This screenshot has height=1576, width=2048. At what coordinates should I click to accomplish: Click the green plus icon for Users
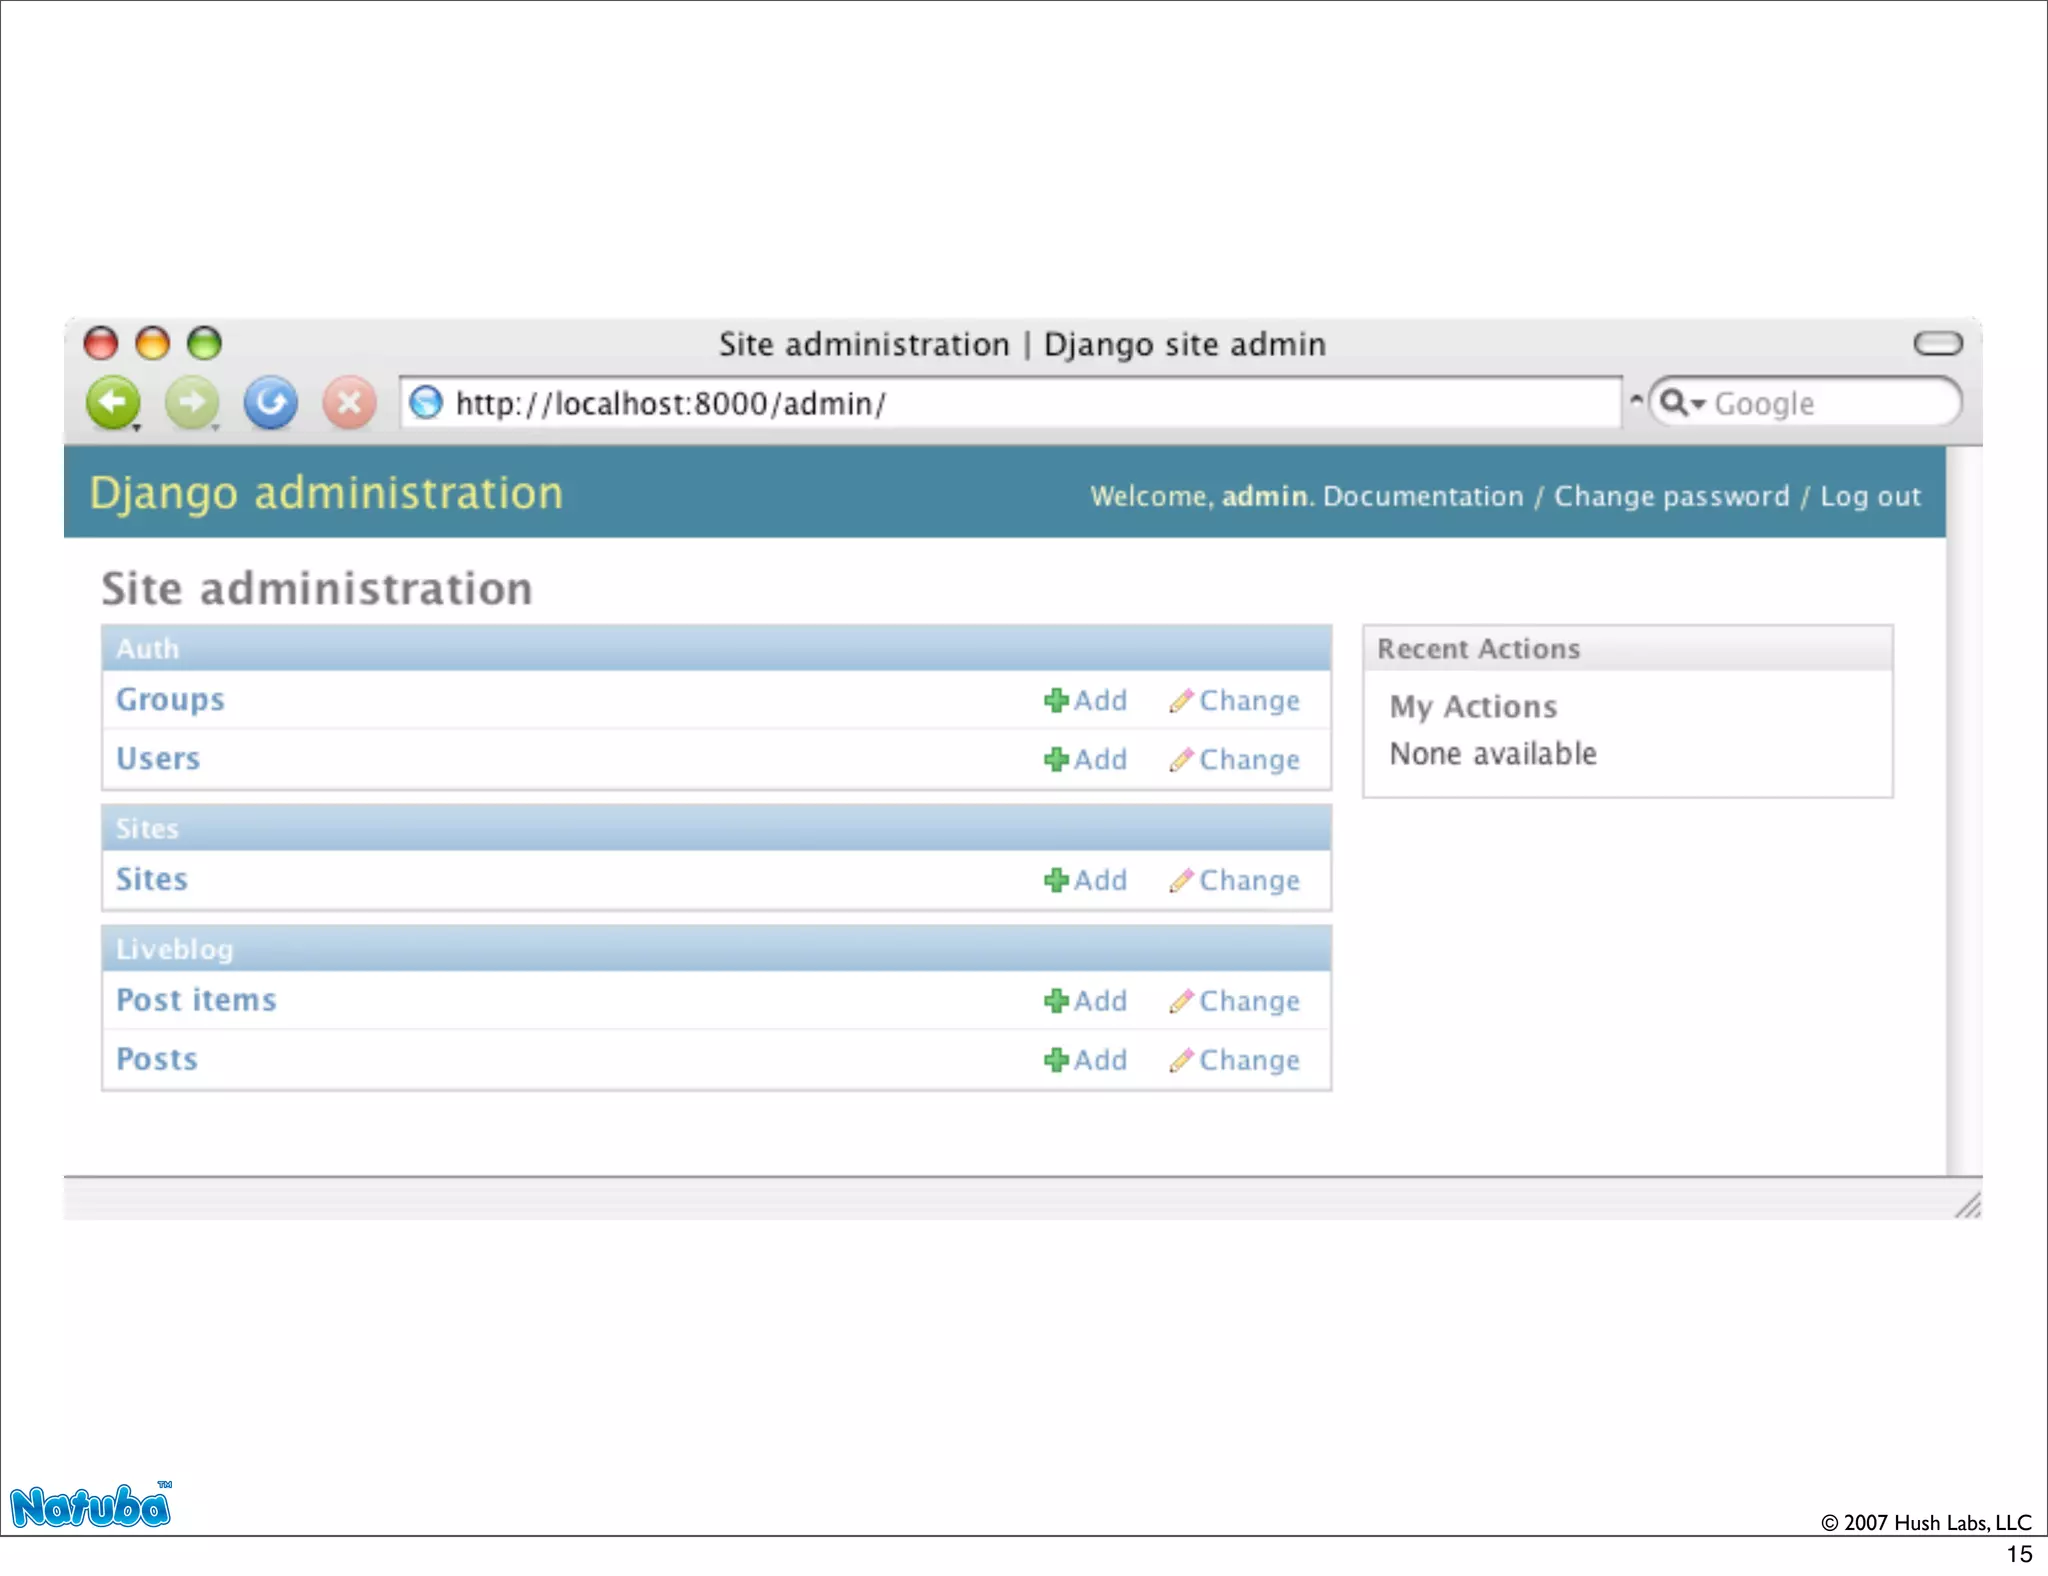pos(1056,760)
